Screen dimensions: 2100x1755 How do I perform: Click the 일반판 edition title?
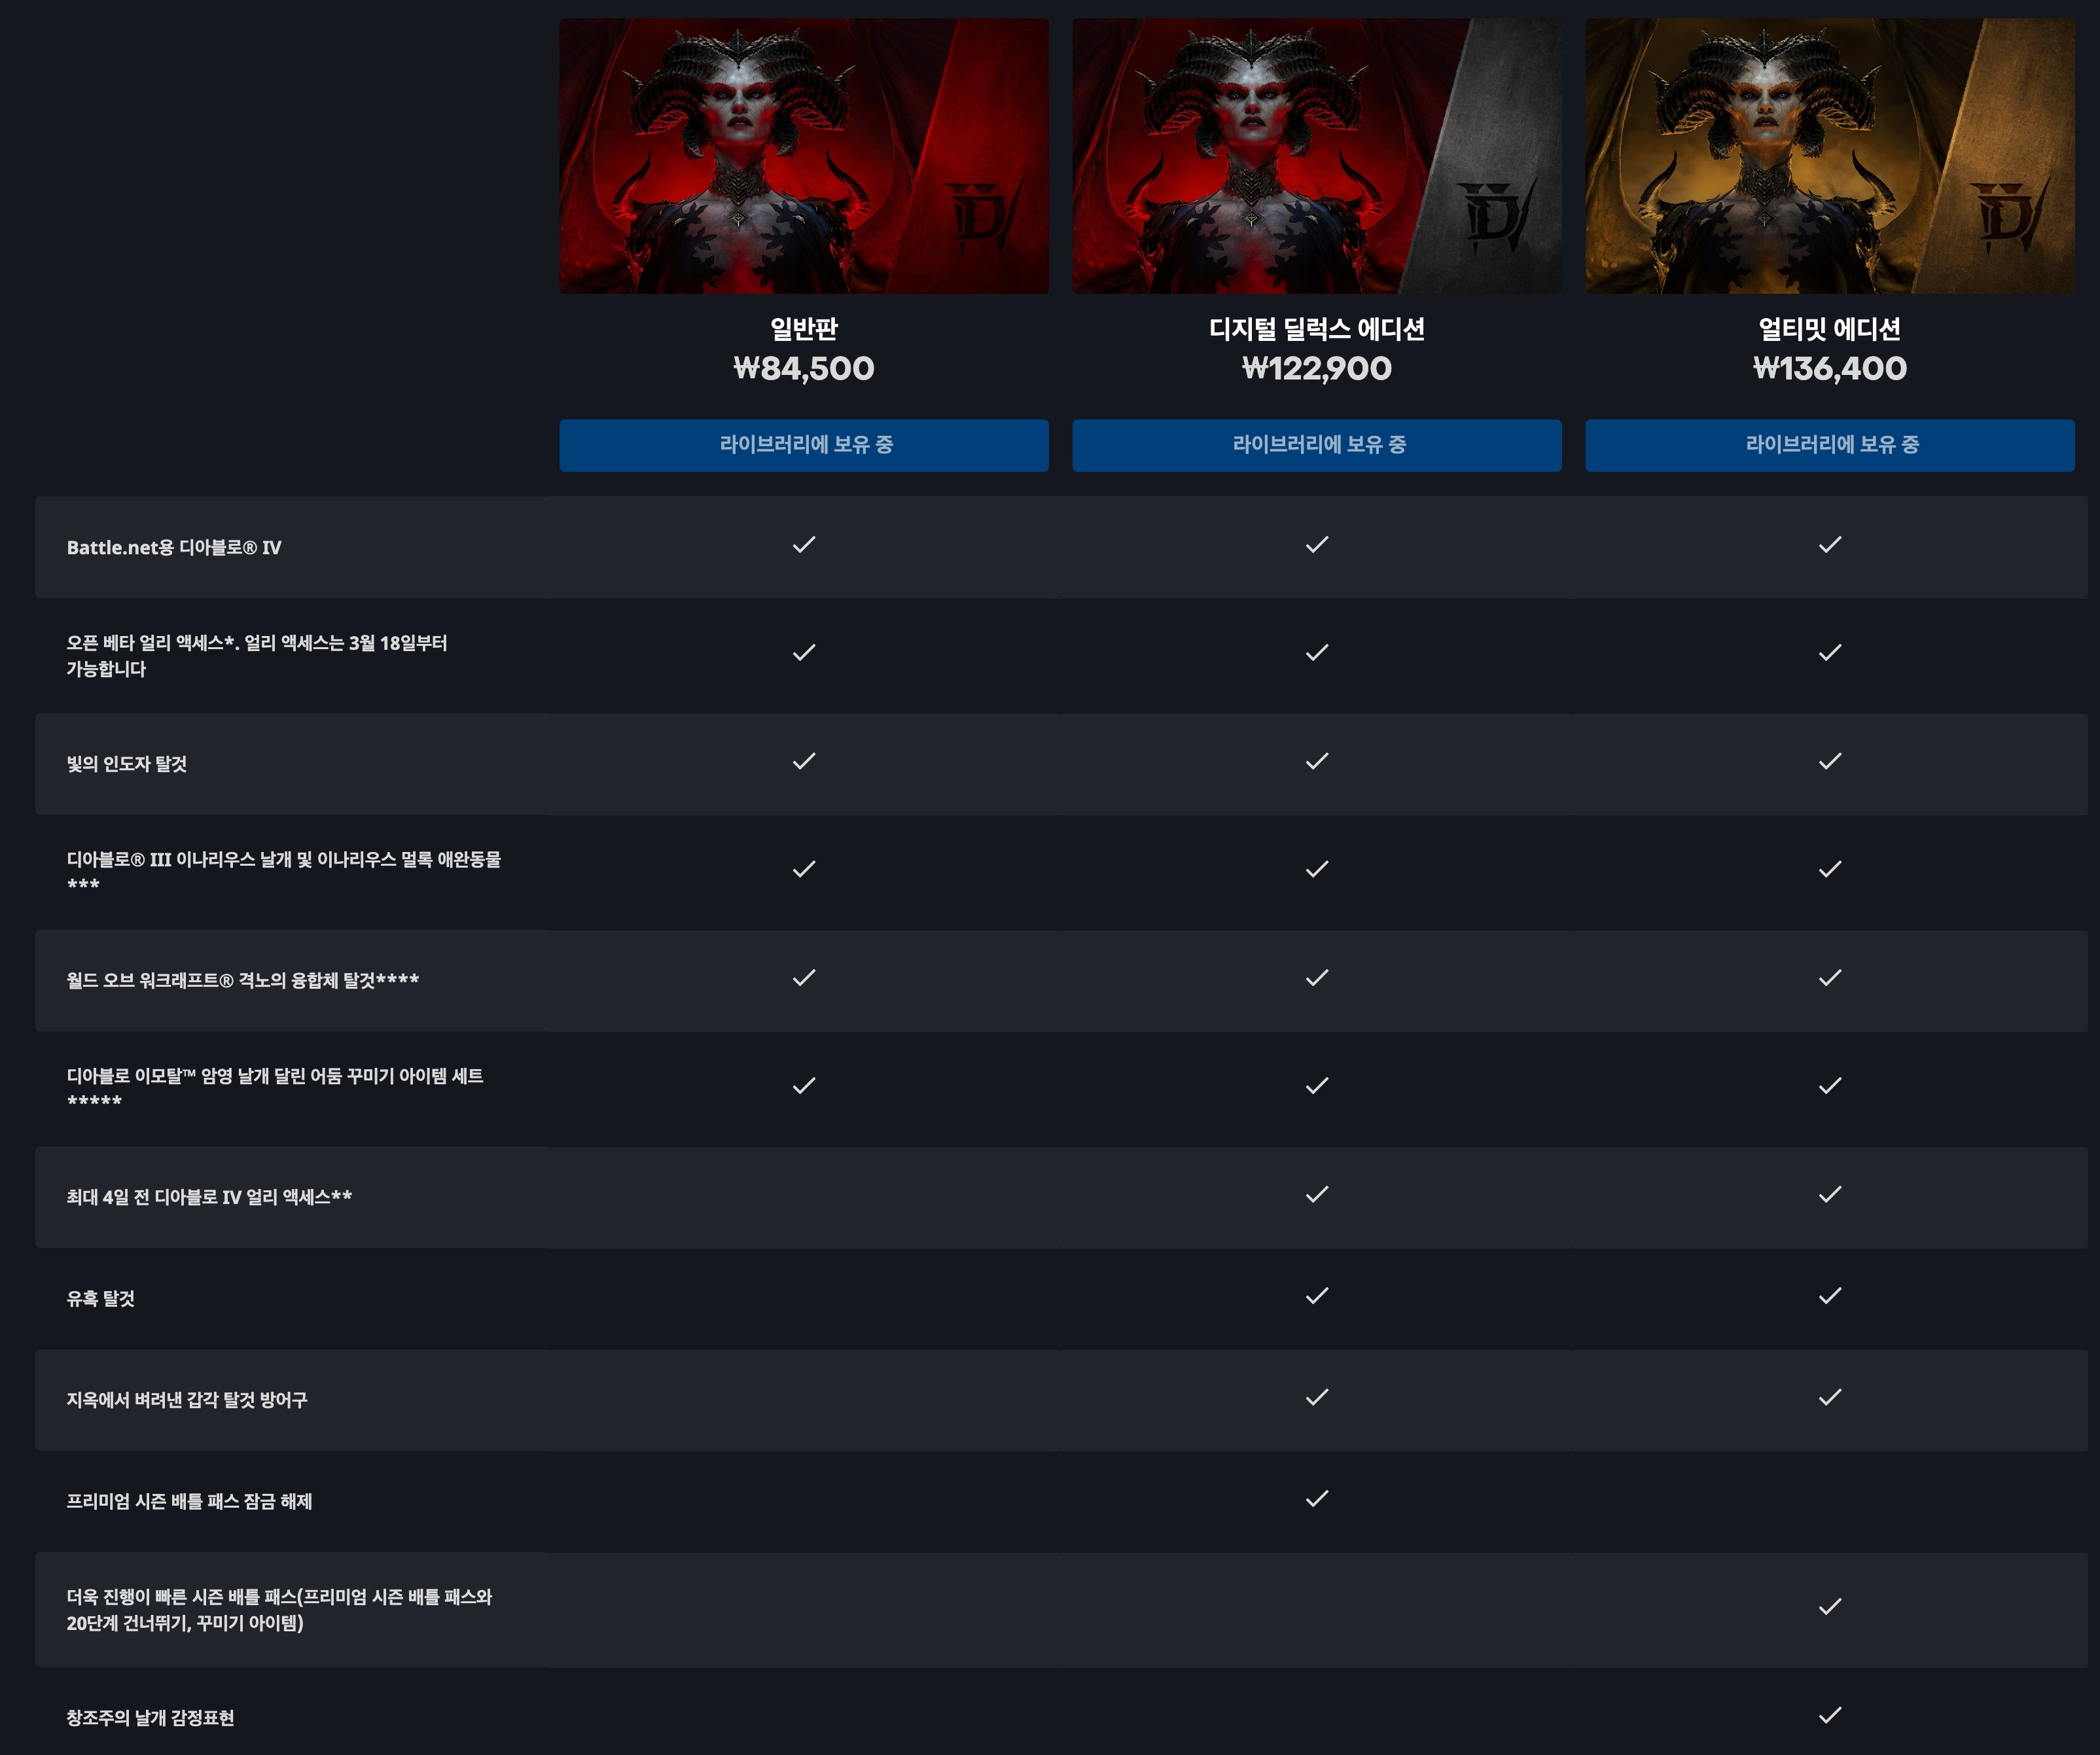point(804,328)
